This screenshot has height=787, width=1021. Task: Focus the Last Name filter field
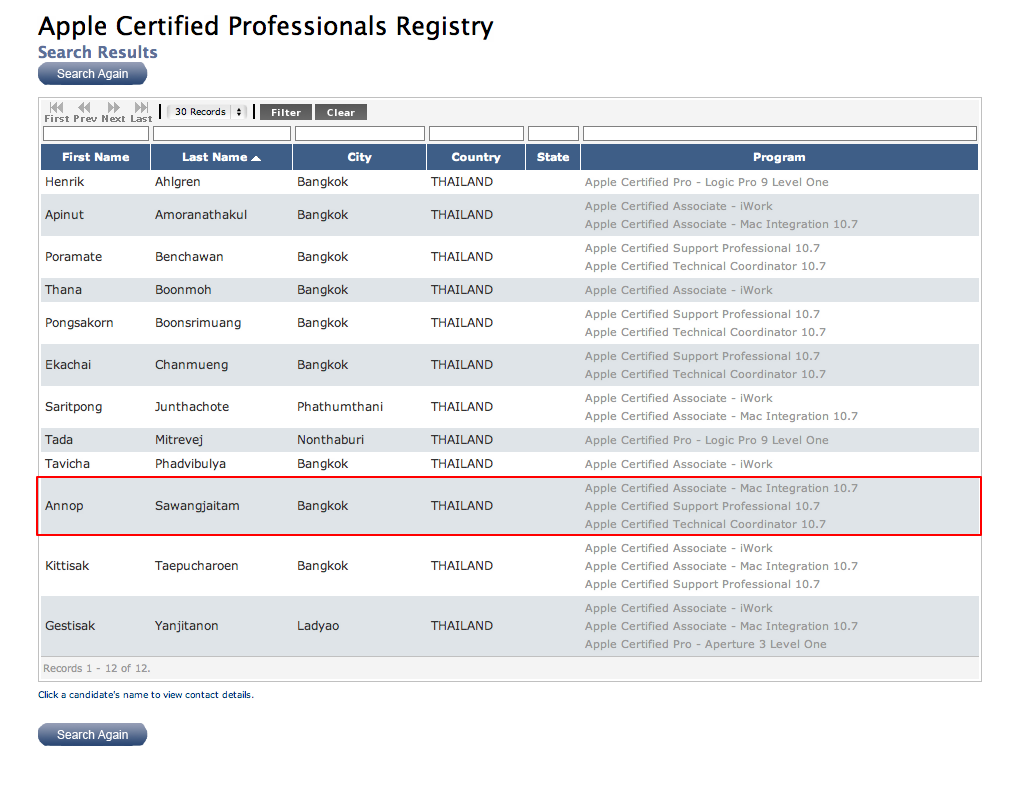tap(222, 133)
